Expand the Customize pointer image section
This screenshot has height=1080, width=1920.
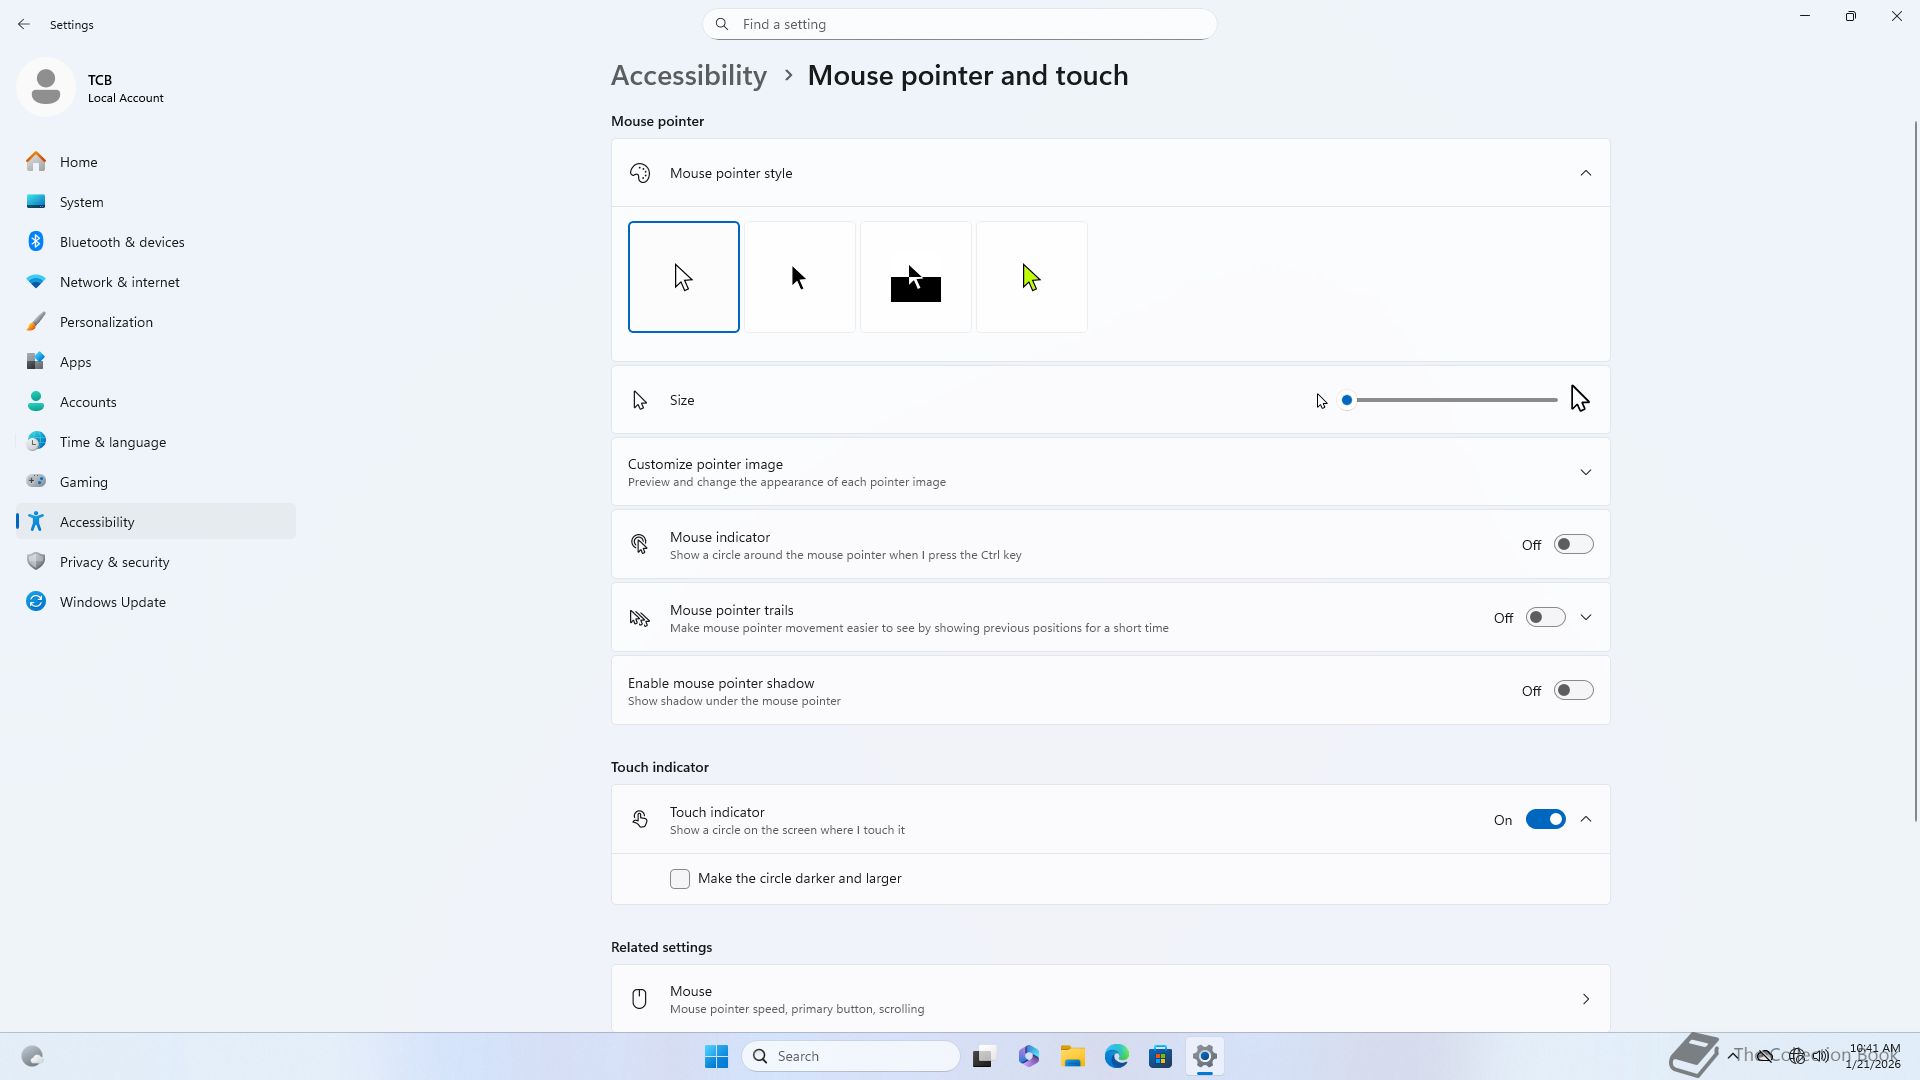click(x=1585, y=472)
